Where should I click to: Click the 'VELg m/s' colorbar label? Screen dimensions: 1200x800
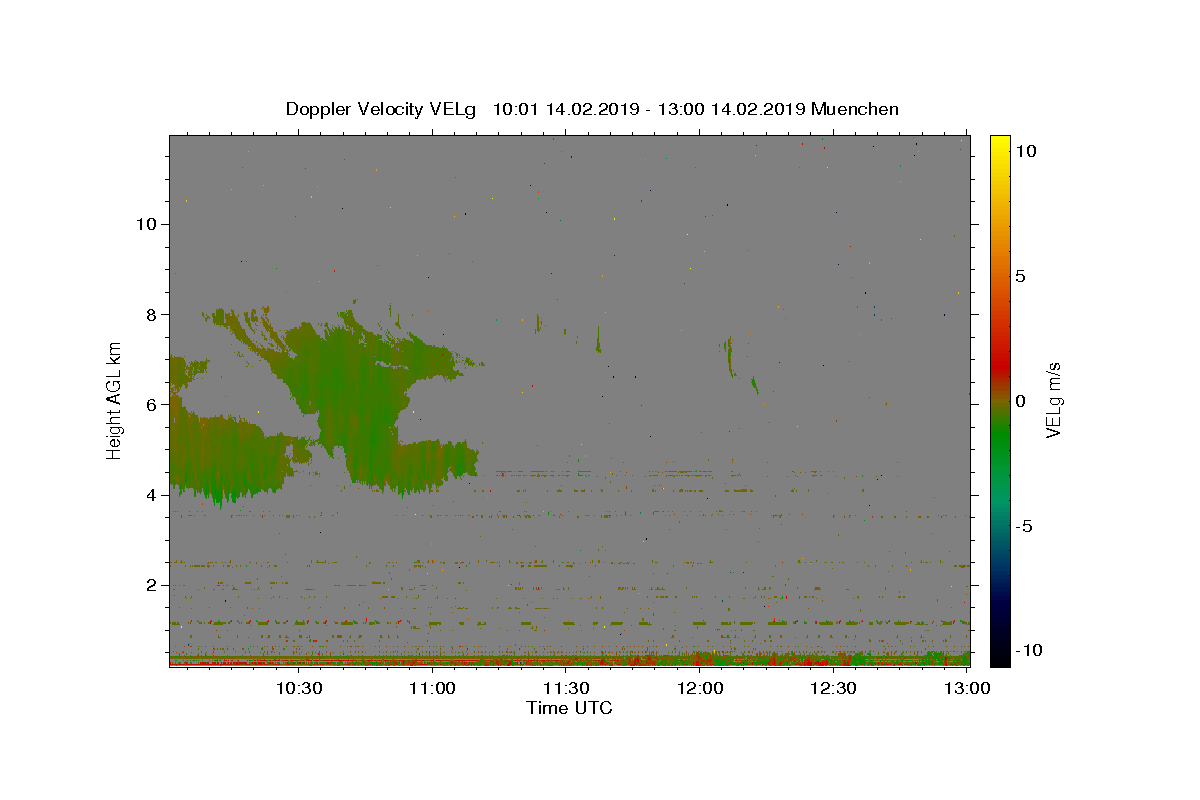[1053, 400]
